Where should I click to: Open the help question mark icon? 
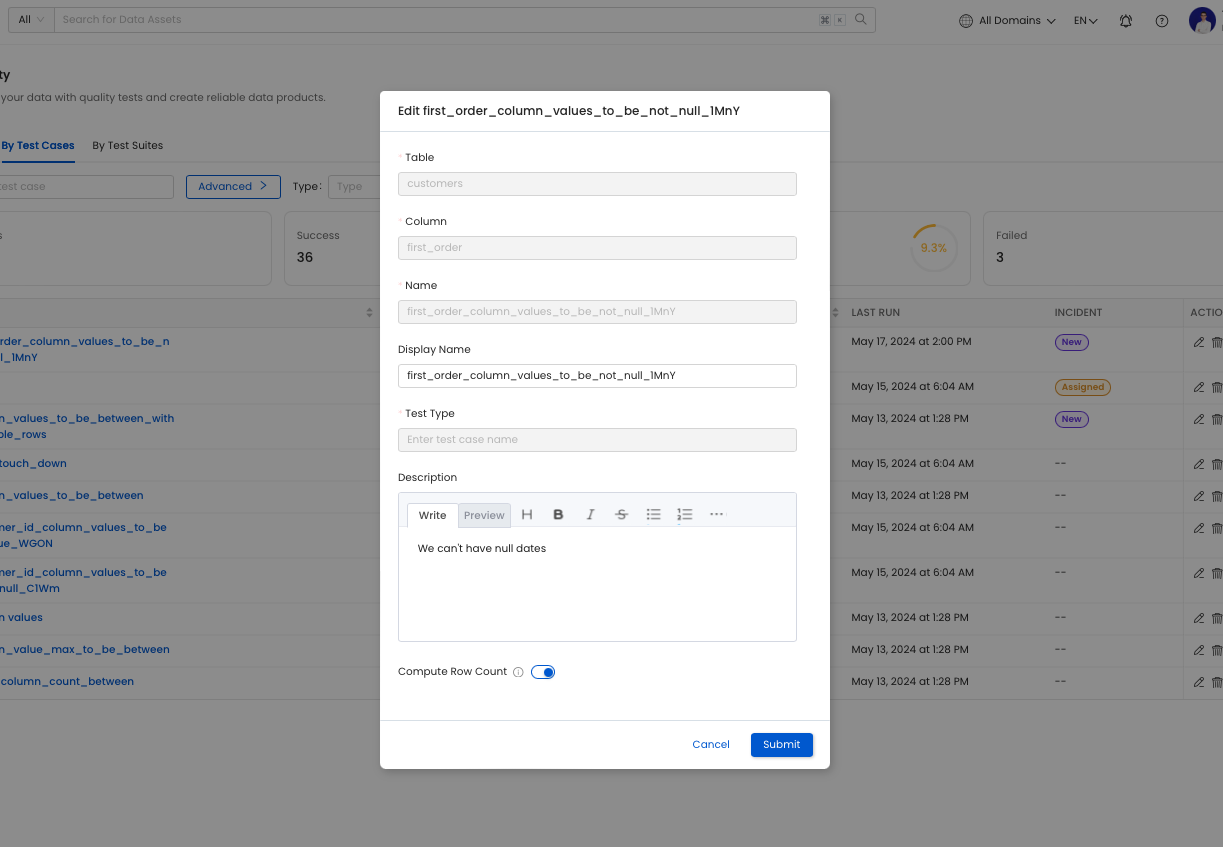point(1161,21)
